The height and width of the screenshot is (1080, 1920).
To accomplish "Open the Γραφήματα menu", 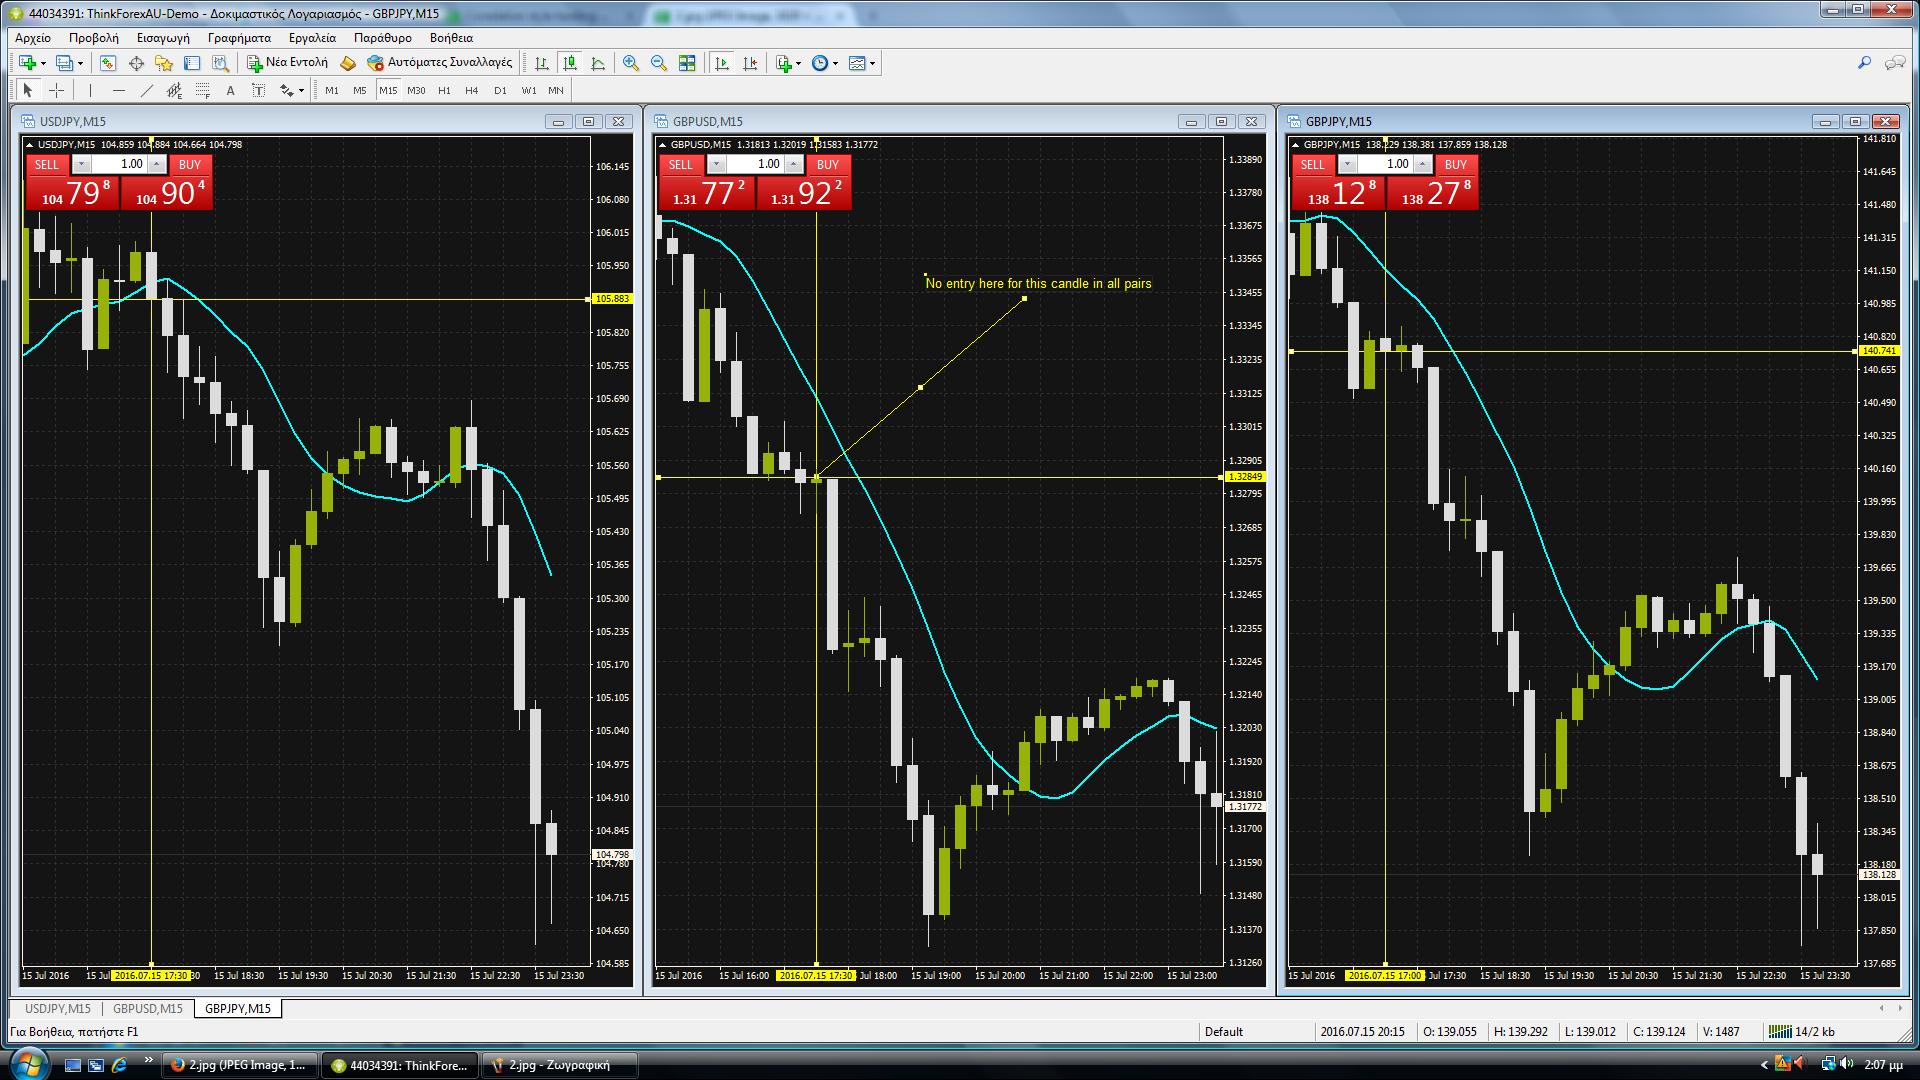I will click(239, 37).
